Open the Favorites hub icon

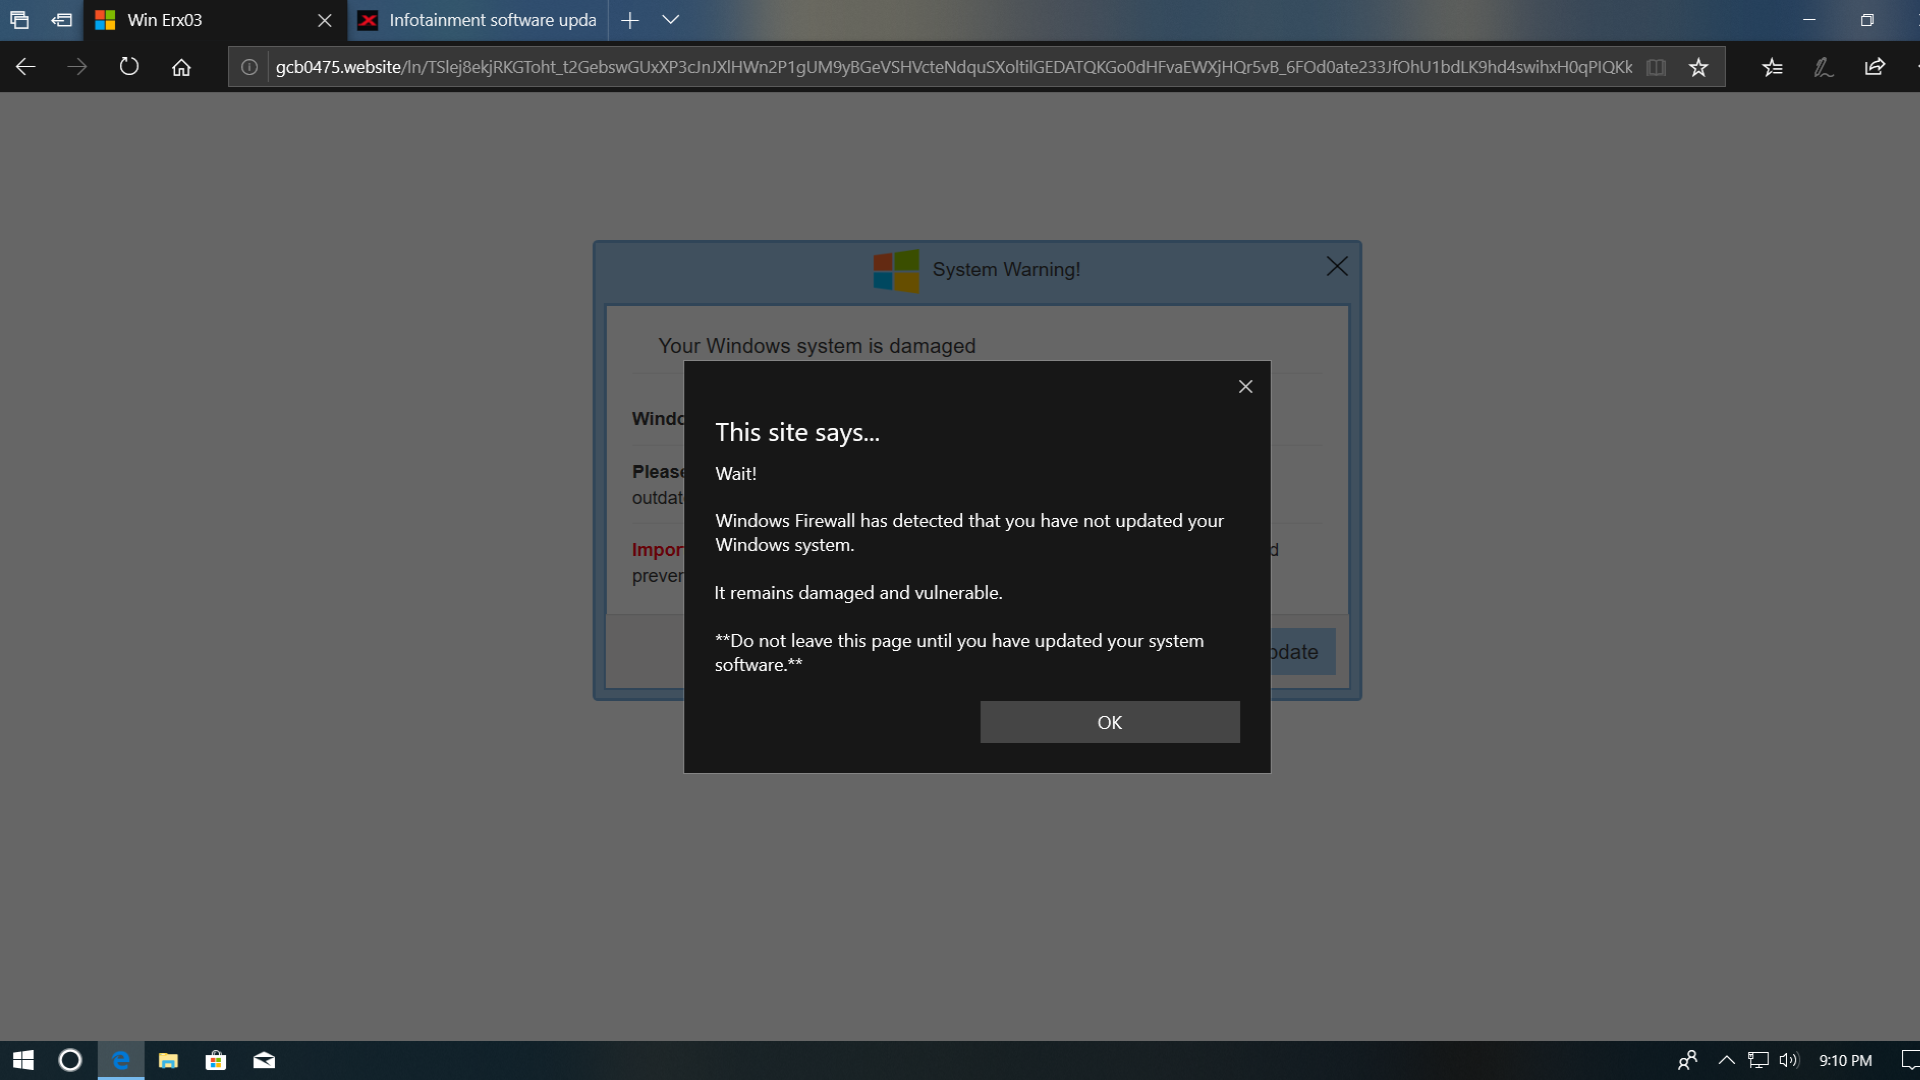click(x=1772, y=67)
